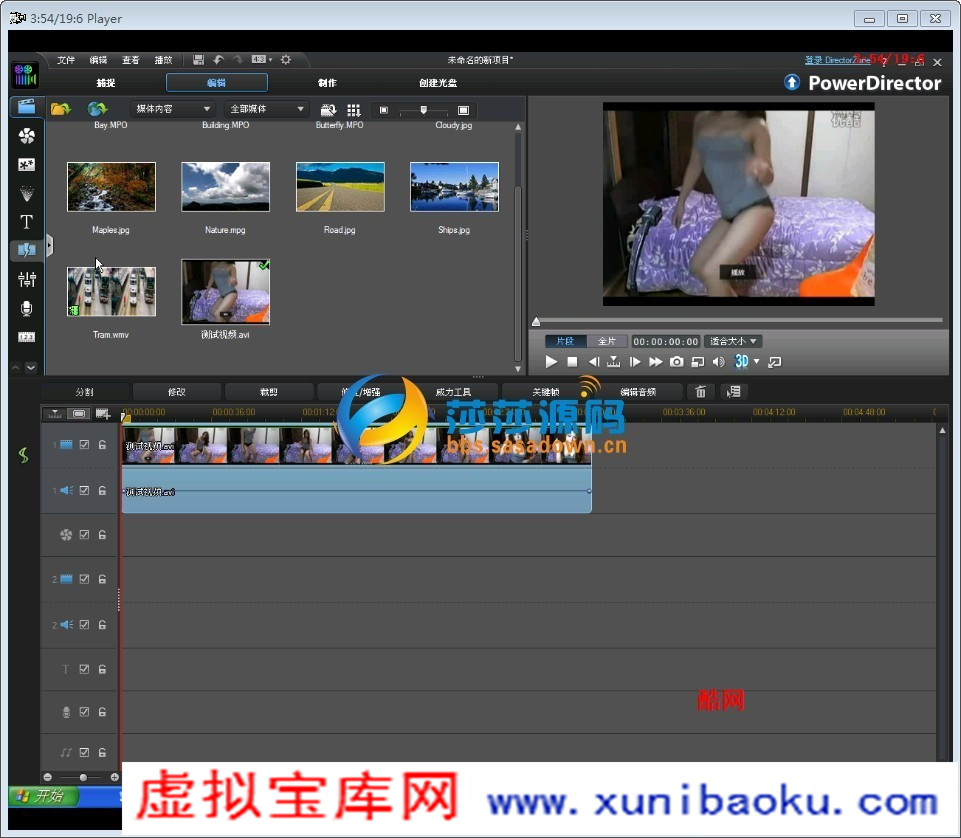This screenshot has height=838, width=961.
Task: Disable video track 1 checkbox
Action: [85, 444]
